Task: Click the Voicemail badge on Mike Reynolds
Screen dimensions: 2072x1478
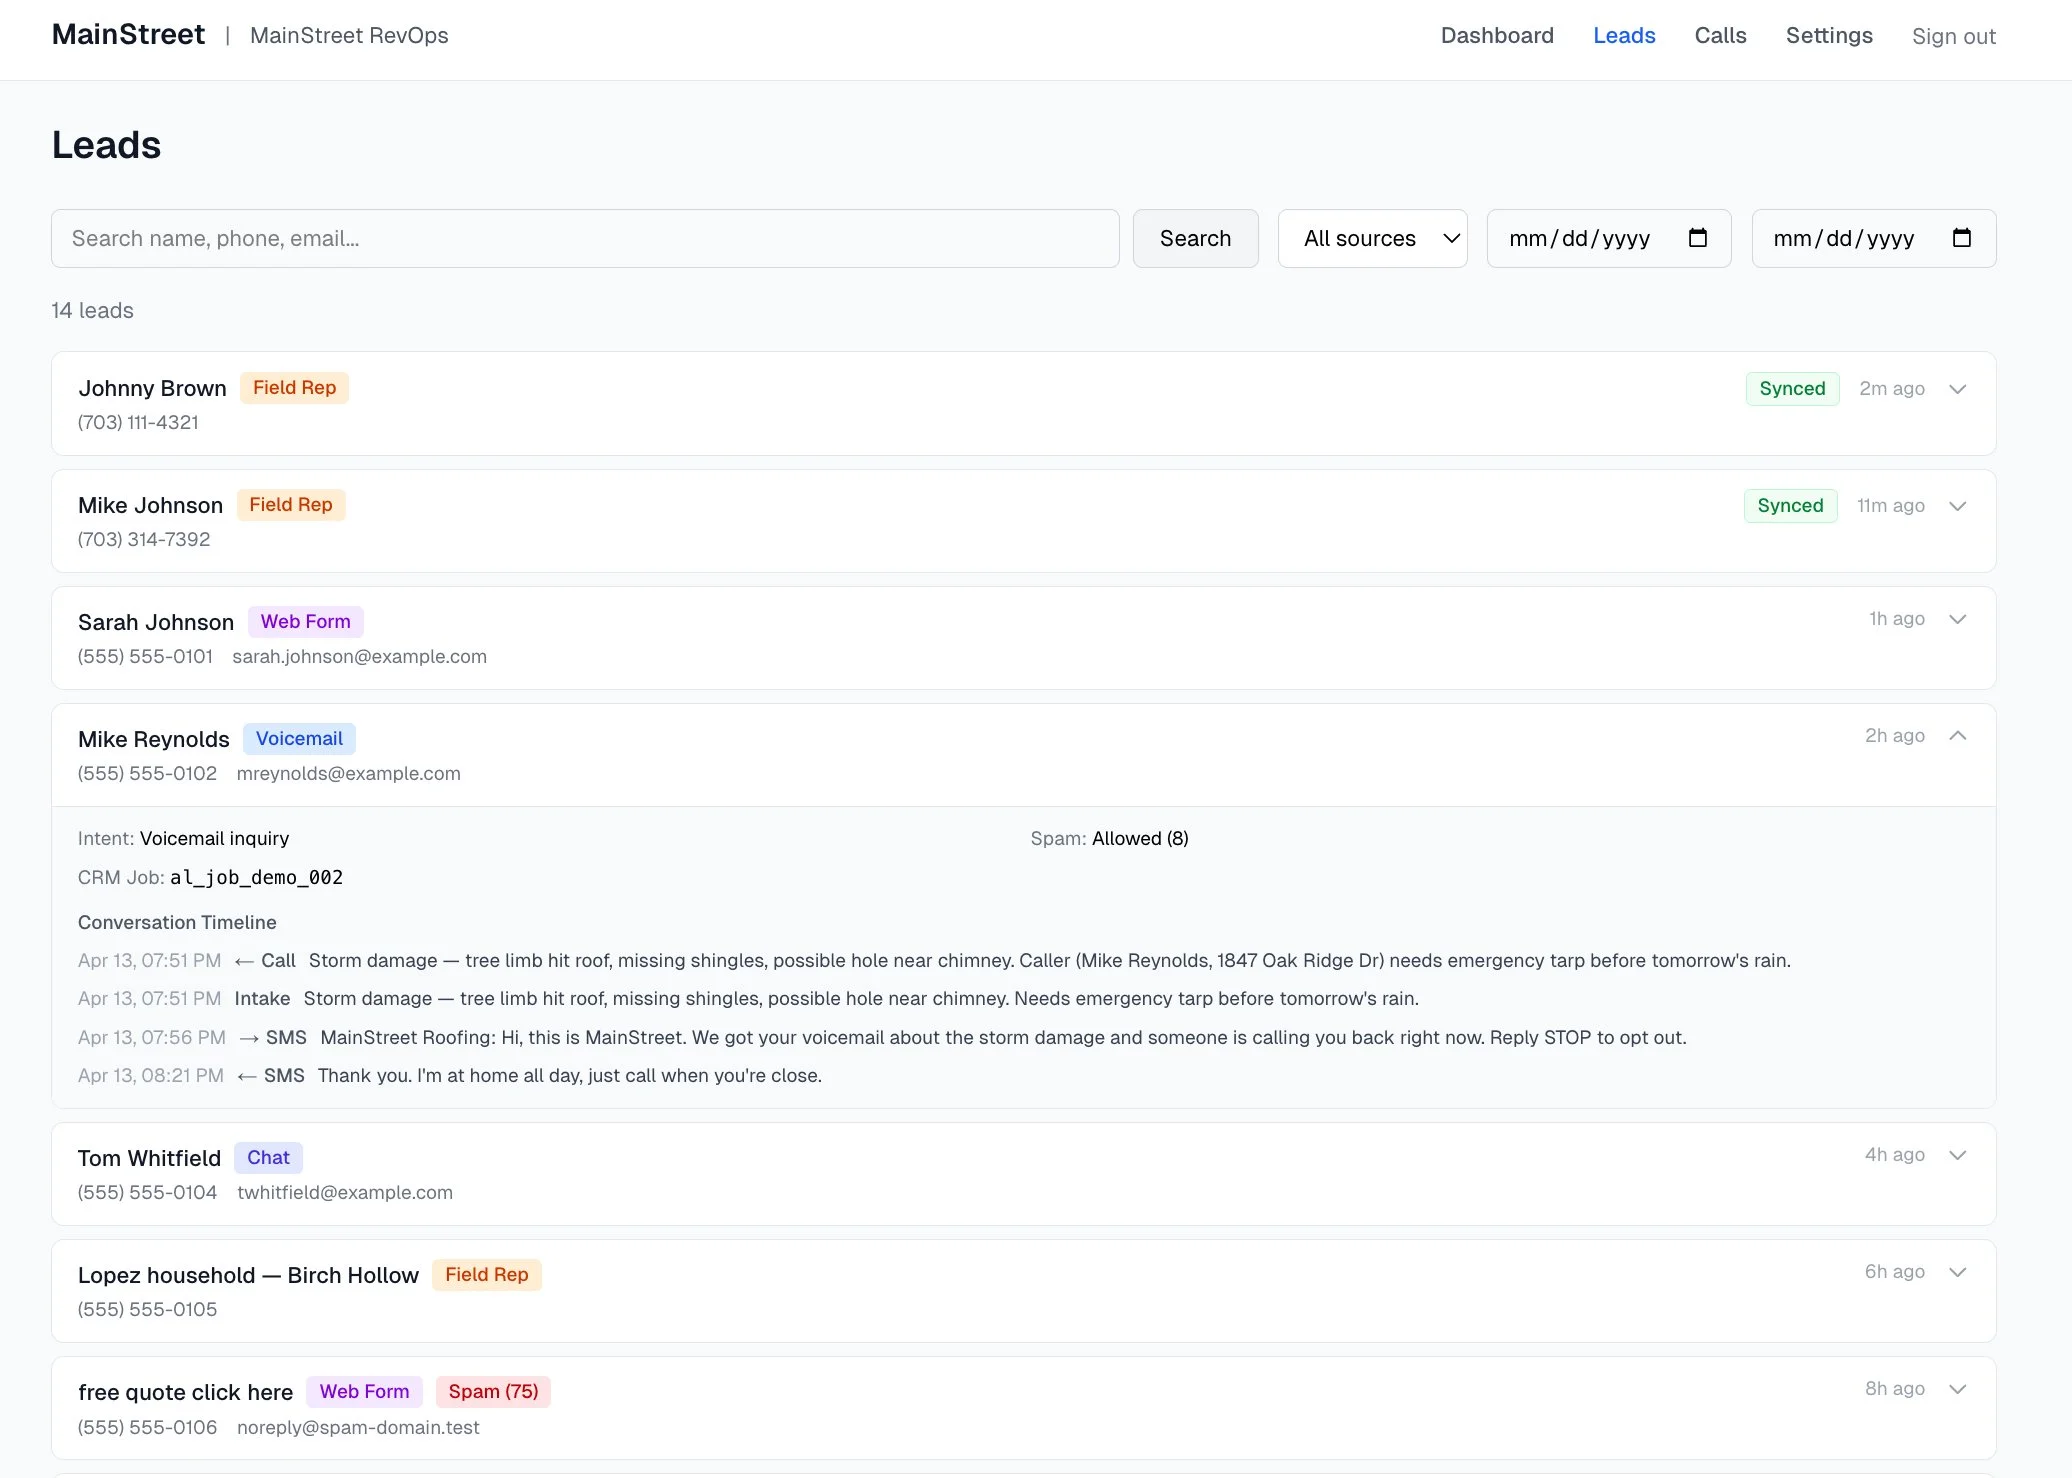Action: coord(299,738)
